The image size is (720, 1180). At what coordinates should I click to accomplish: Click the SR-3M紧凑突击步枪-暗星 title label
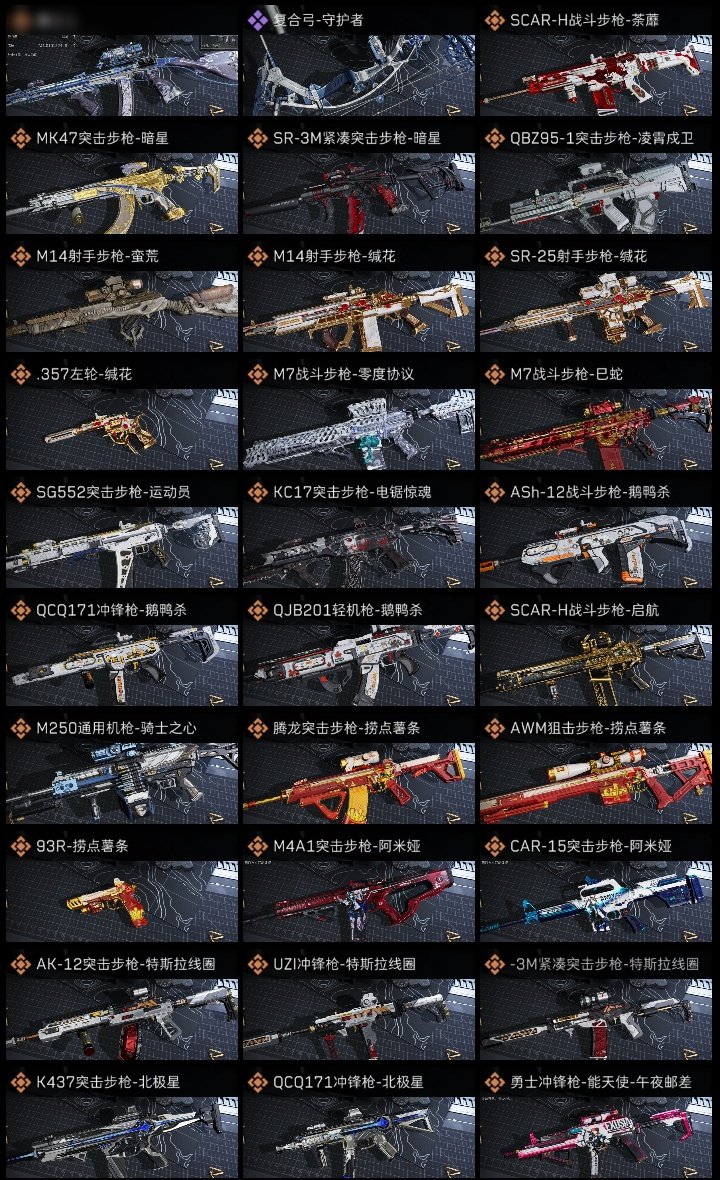(357, 138)
